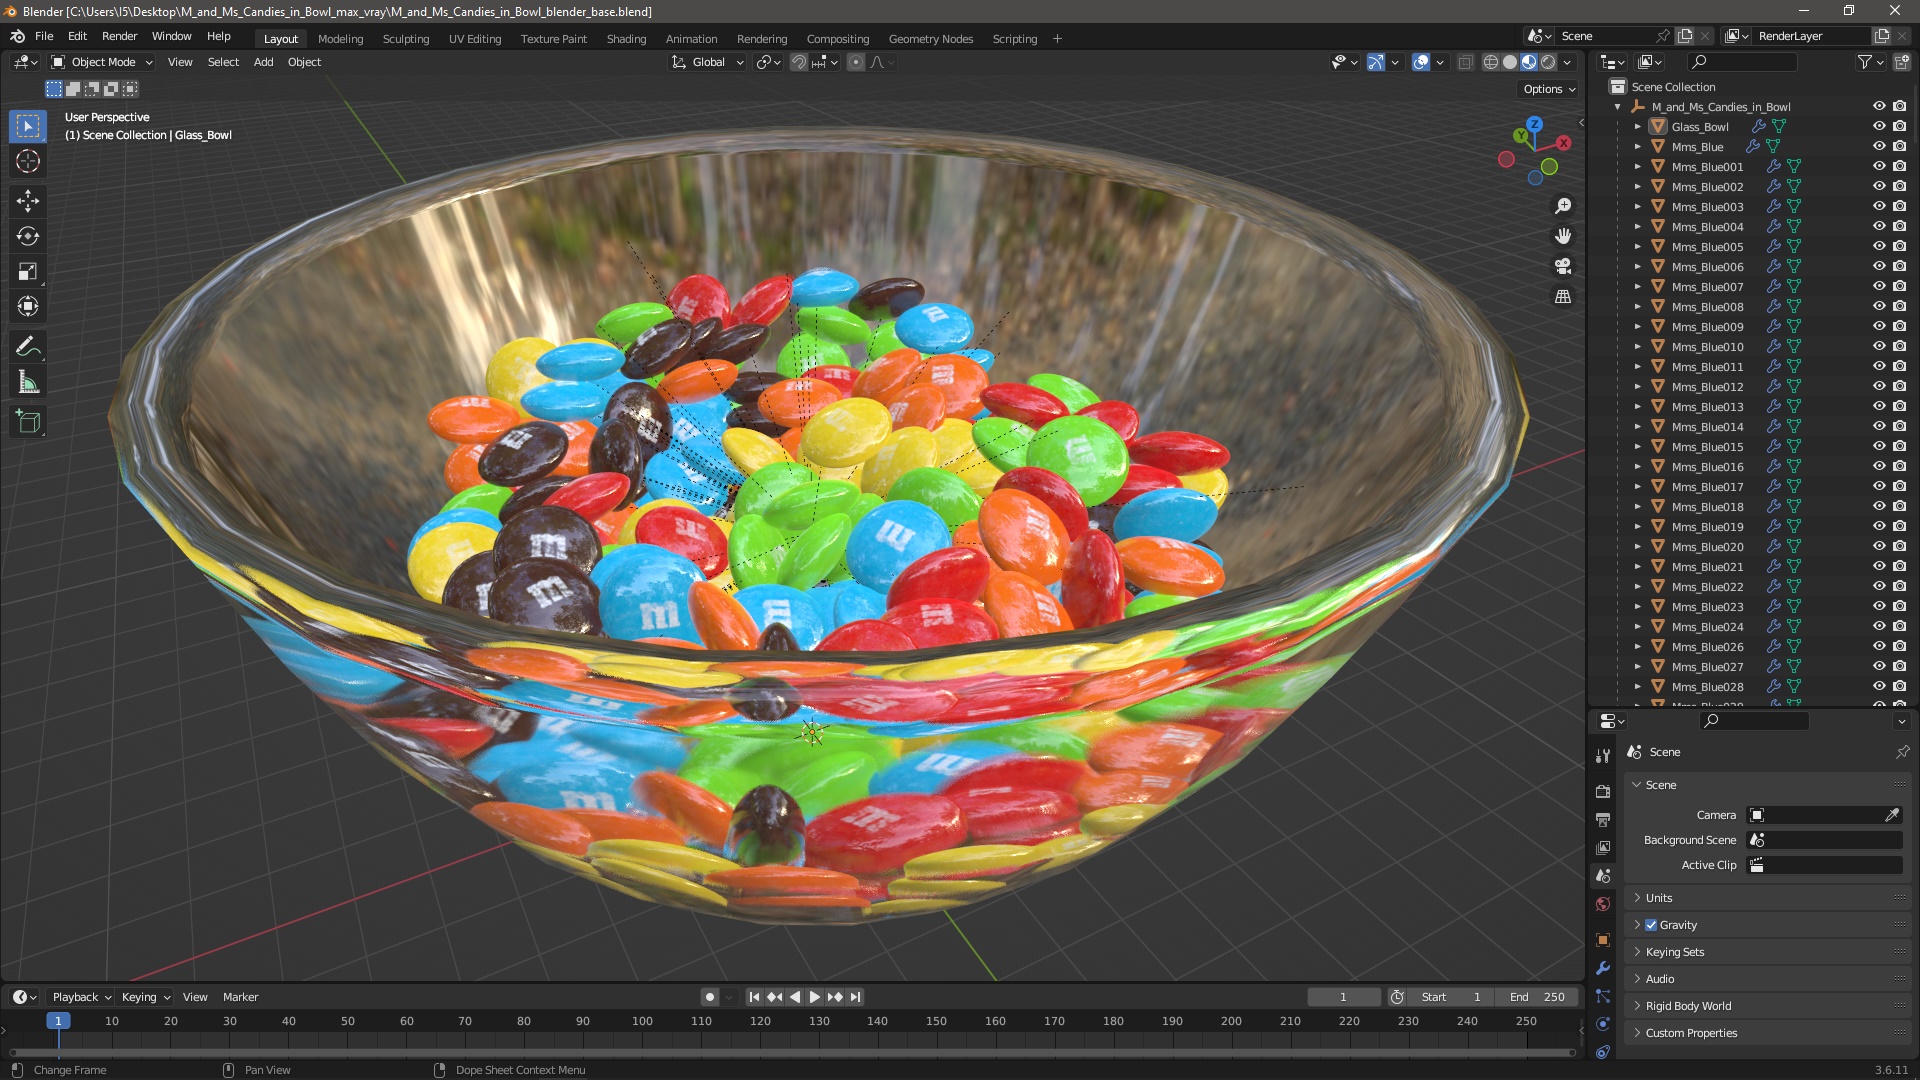Open the Particles properties tab

[1603, 996]
